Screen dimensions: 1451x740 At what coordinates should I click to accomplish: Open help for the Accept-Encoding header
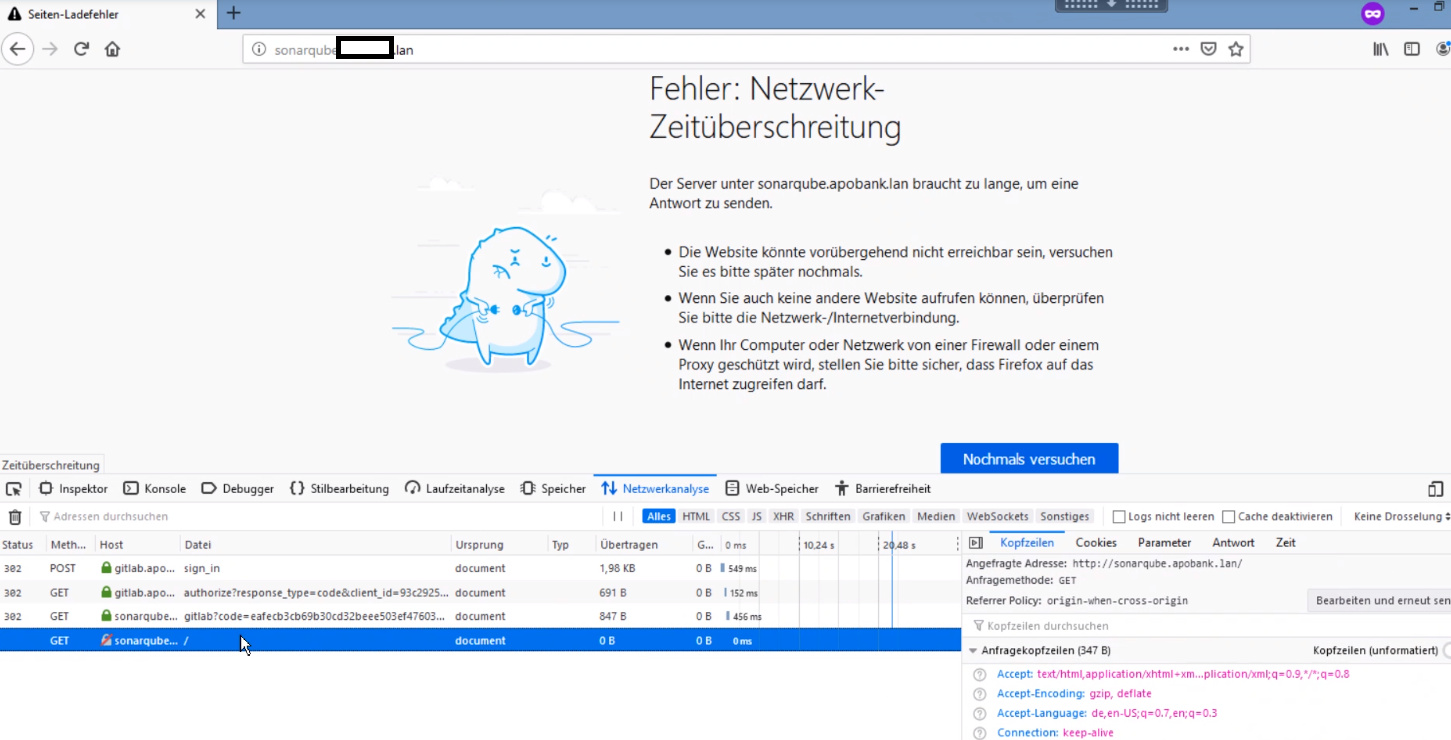coord(980,694)
